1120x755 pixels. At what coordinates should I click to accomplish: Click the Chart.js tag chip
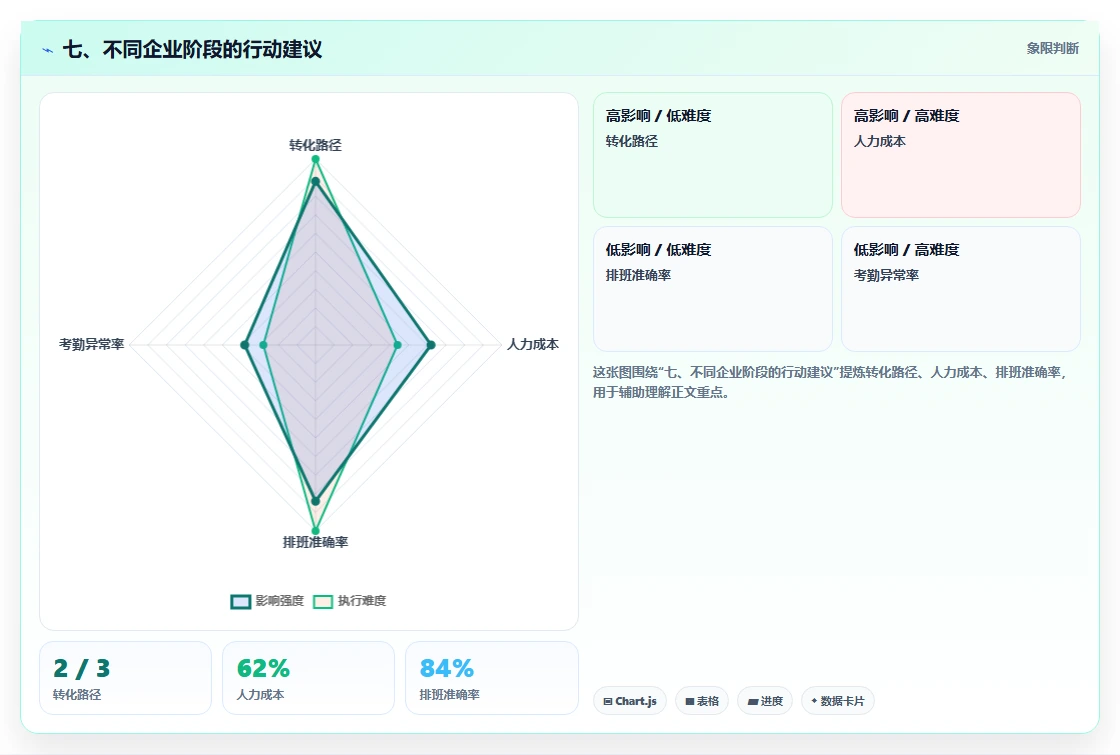pos(629,701)
